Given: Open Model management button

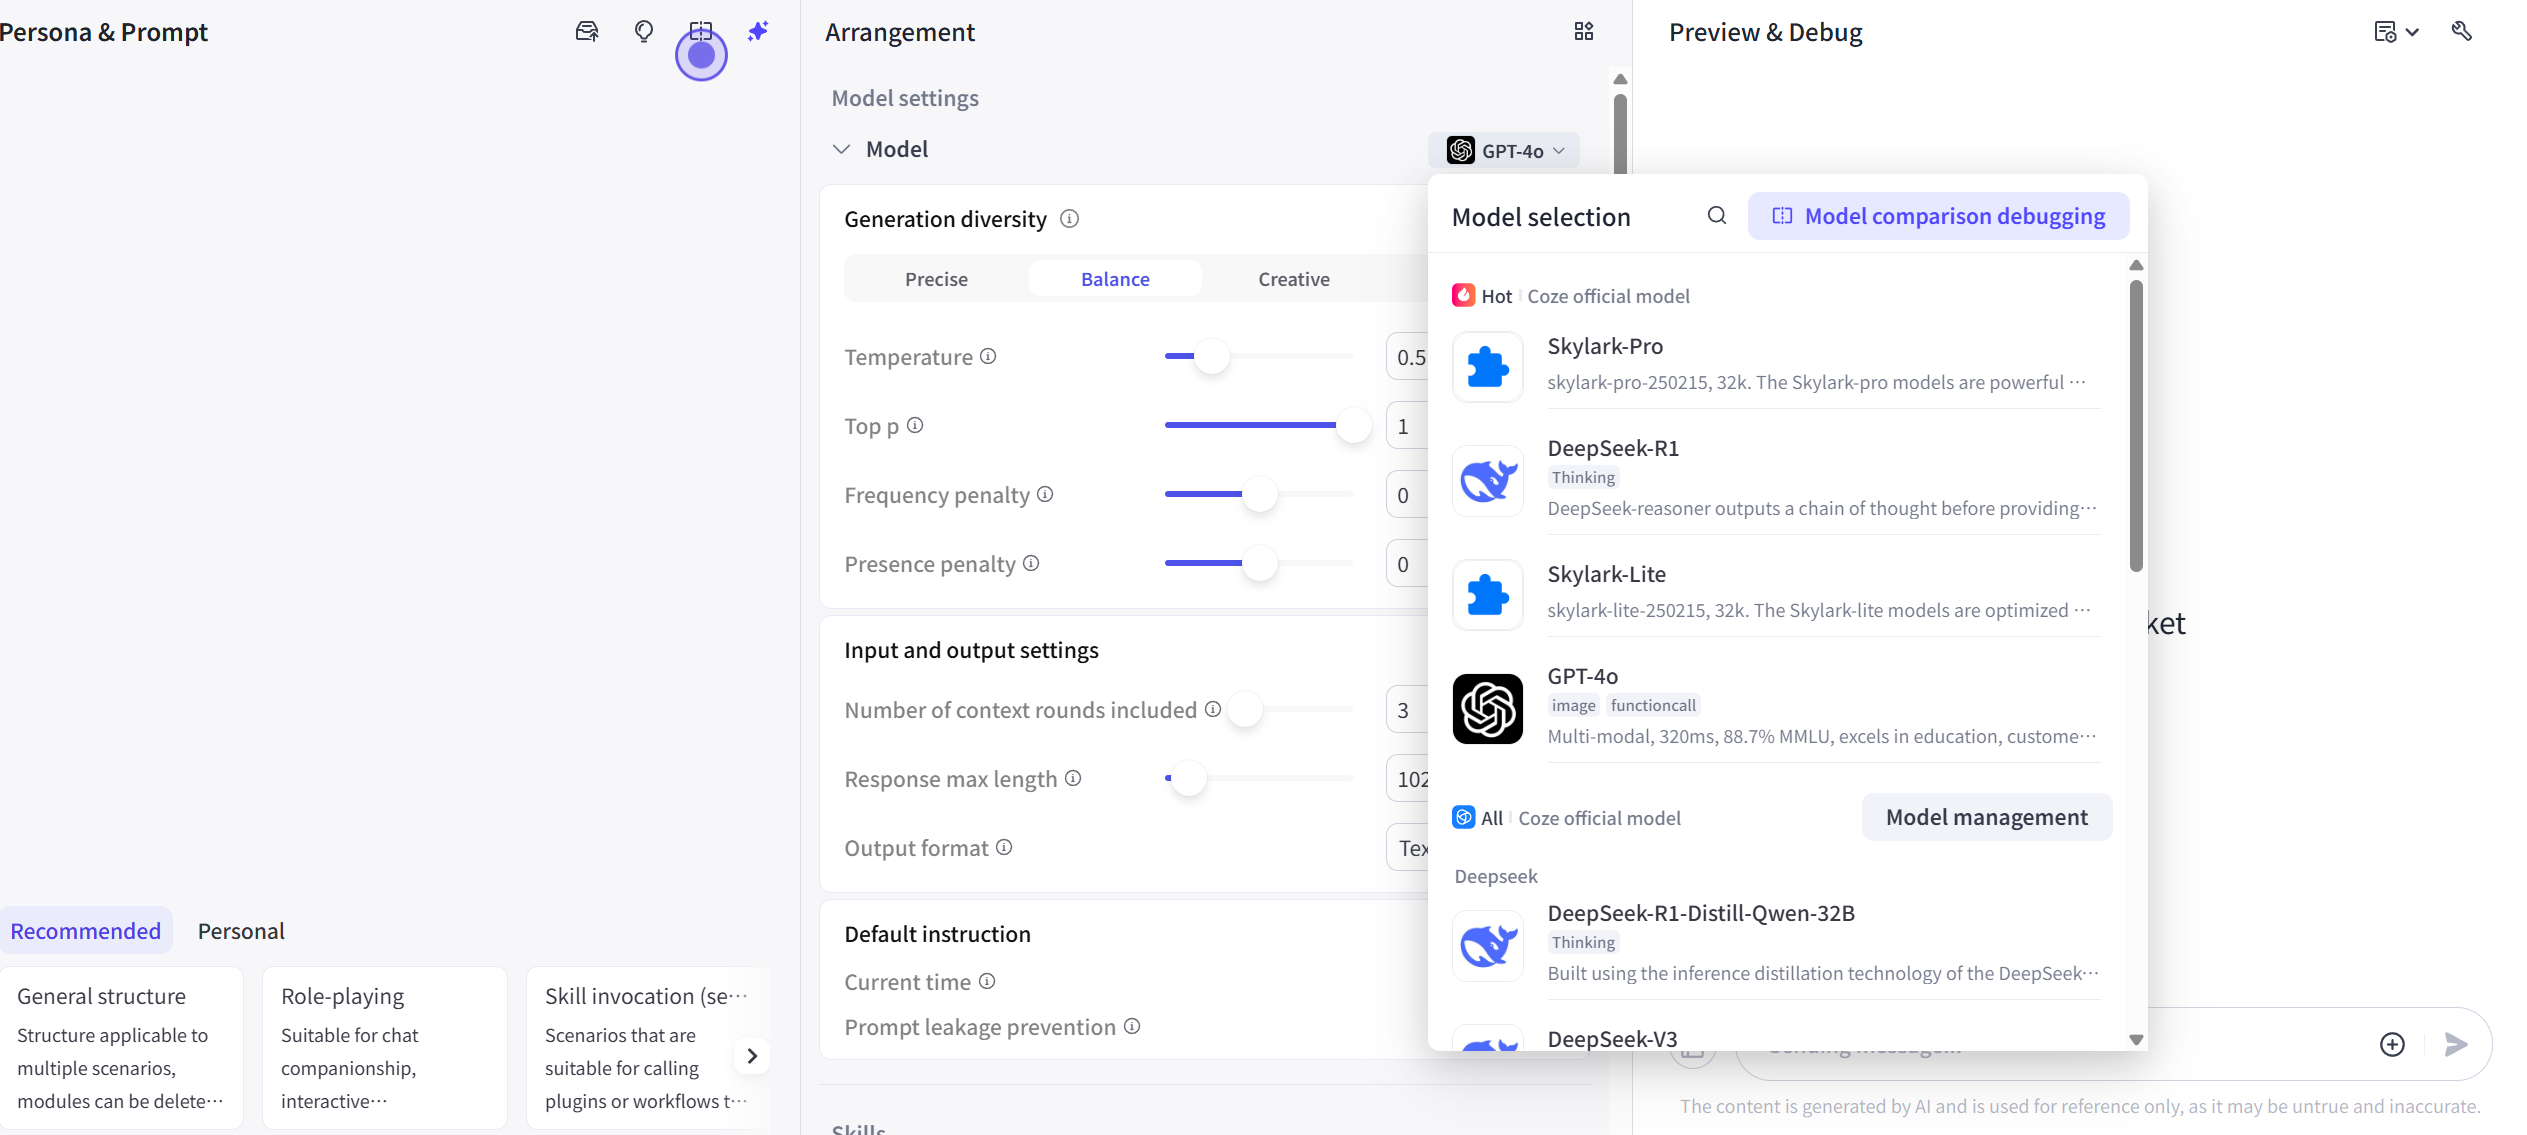Looking at the screenshot, I should point(1987,817).
